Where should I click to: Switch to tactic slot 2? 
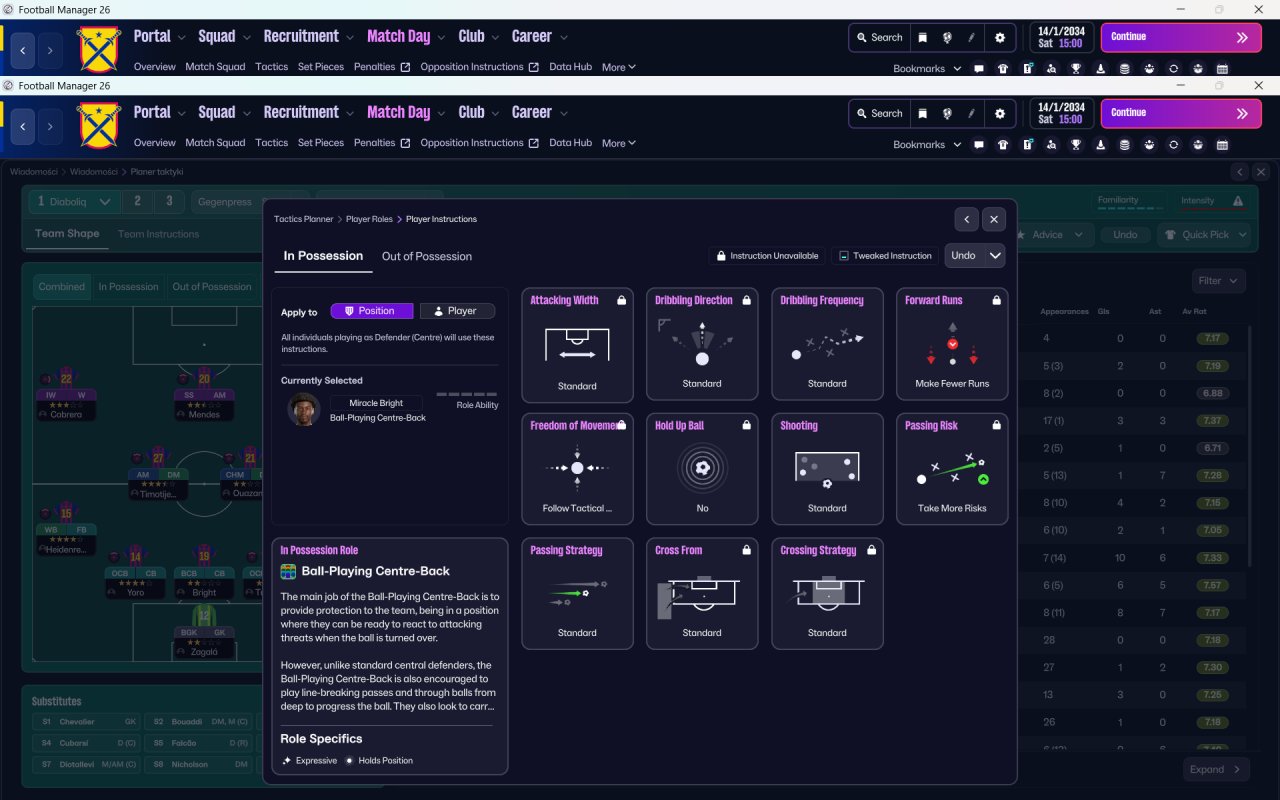pos(137,201)
